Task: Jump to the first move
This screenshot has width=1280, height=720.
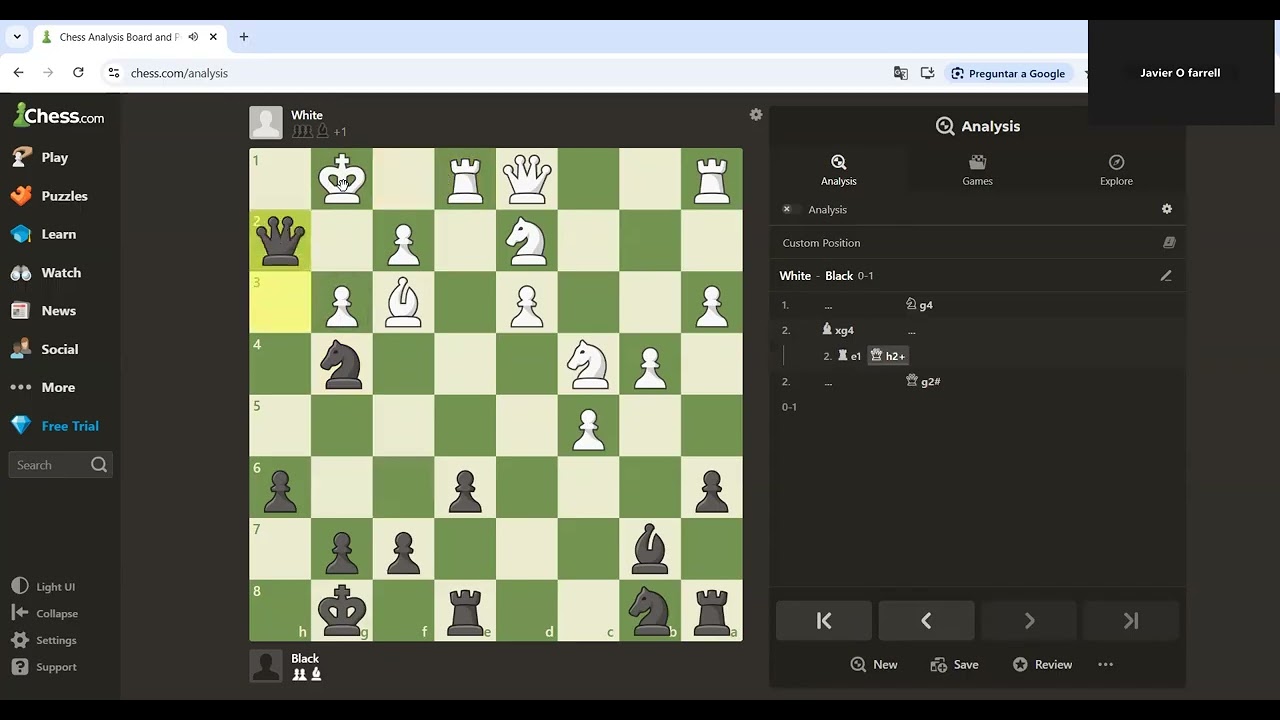Action: [x=824, y=621]
